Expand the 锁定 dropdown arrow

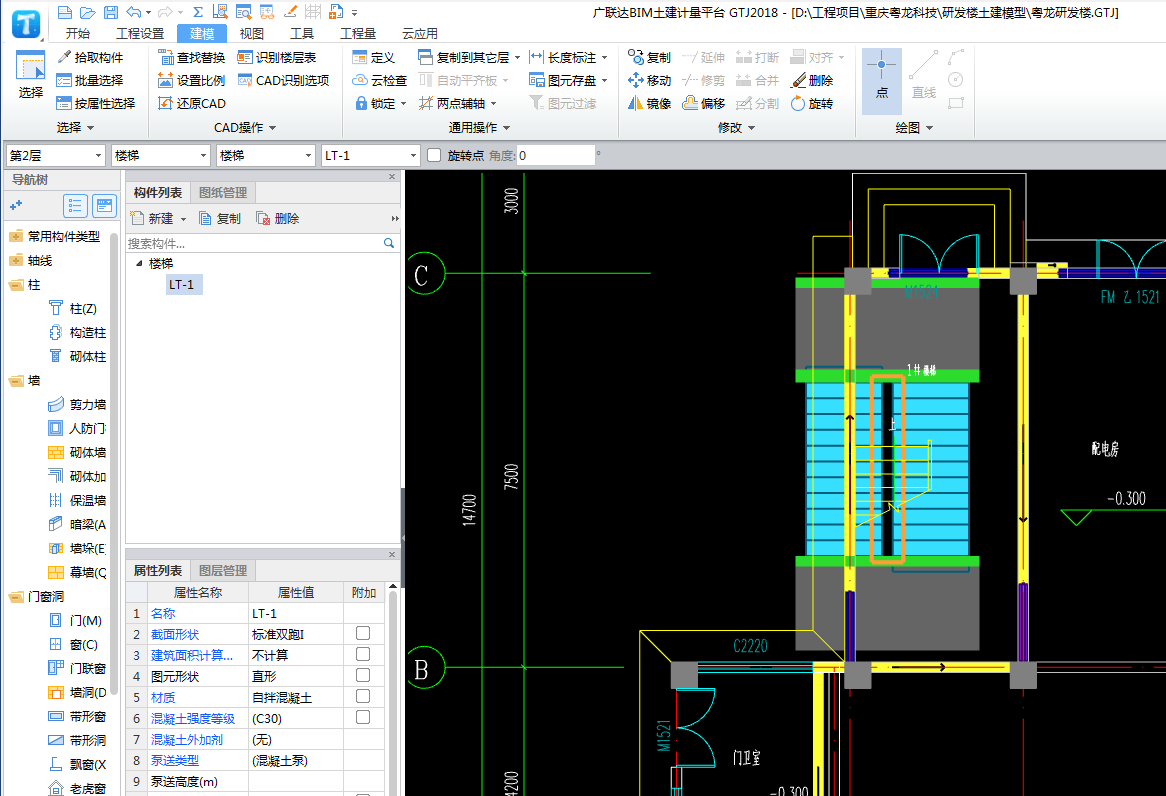pos(404,103)
